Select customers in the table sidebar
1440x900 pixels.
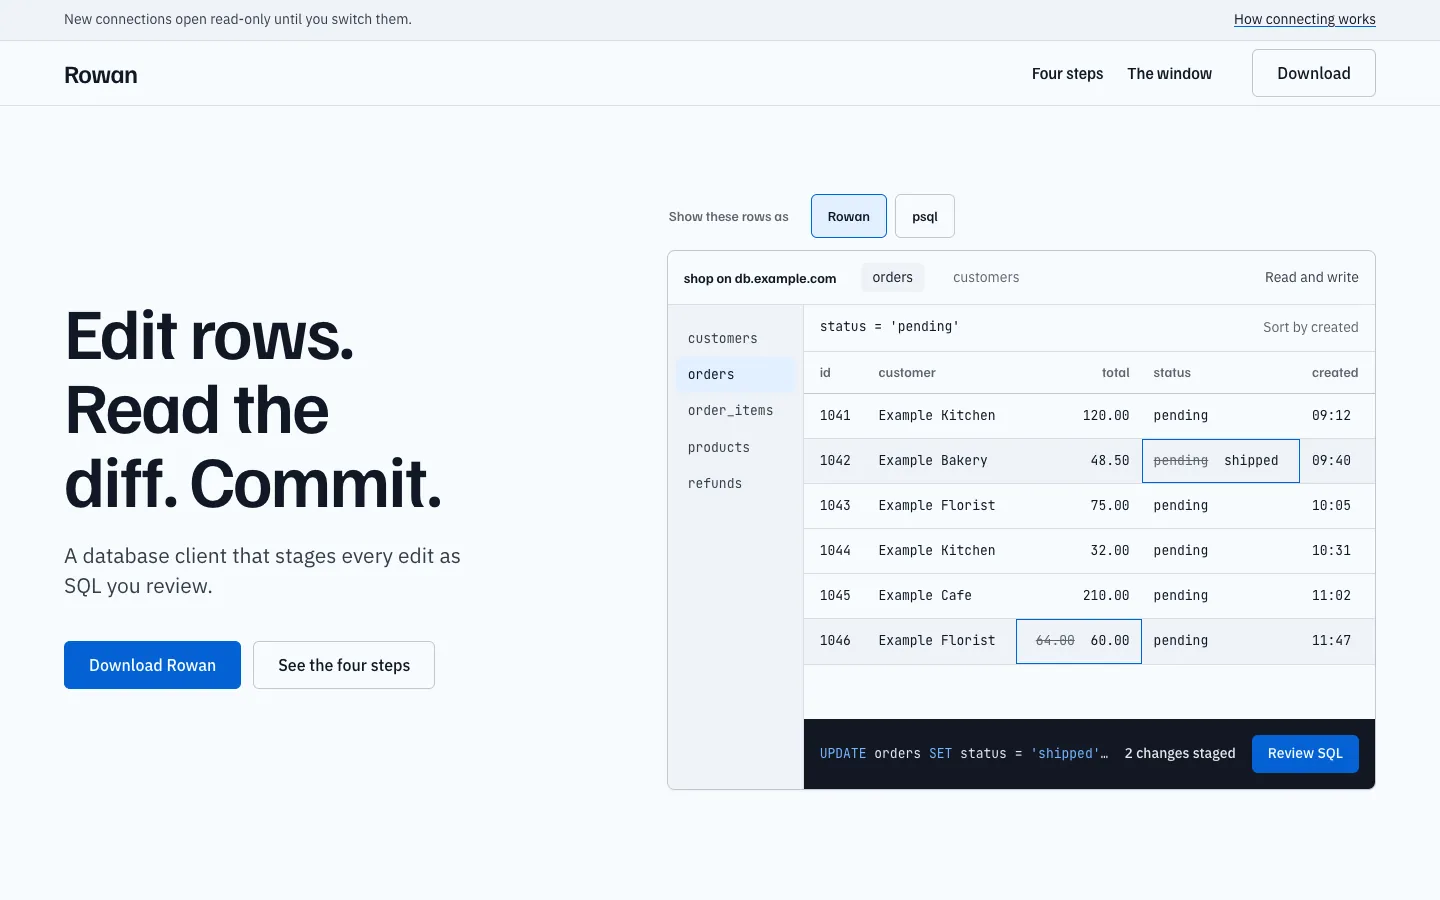(x=735, y=339)
